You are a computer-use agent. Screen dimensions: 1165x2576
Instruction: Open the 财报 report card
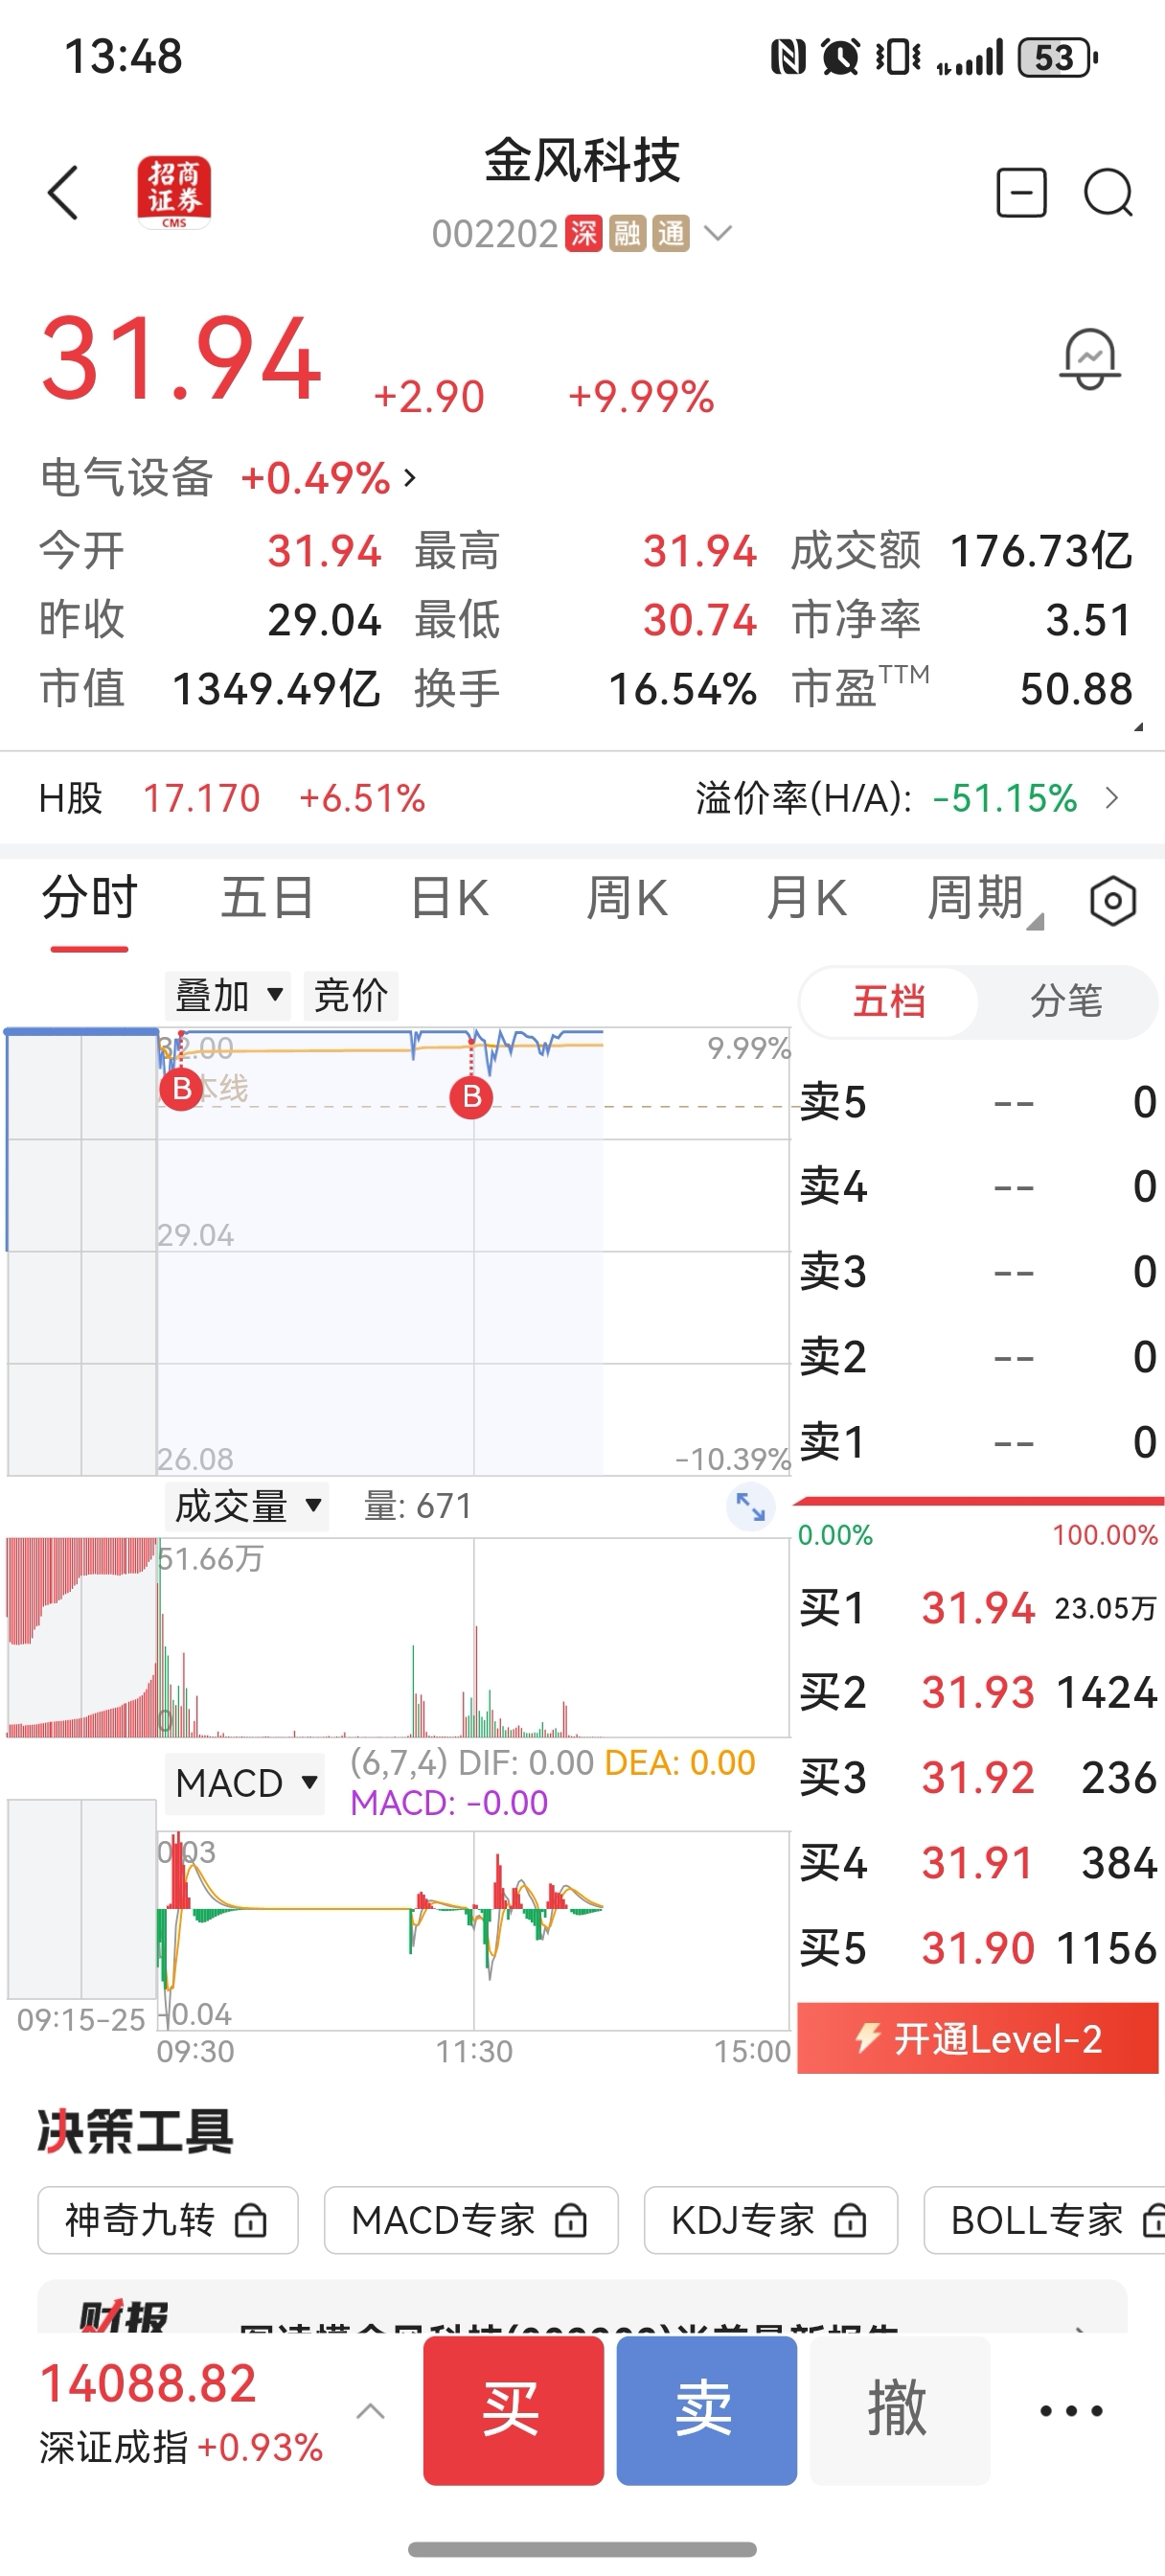tap(582, 2307)
